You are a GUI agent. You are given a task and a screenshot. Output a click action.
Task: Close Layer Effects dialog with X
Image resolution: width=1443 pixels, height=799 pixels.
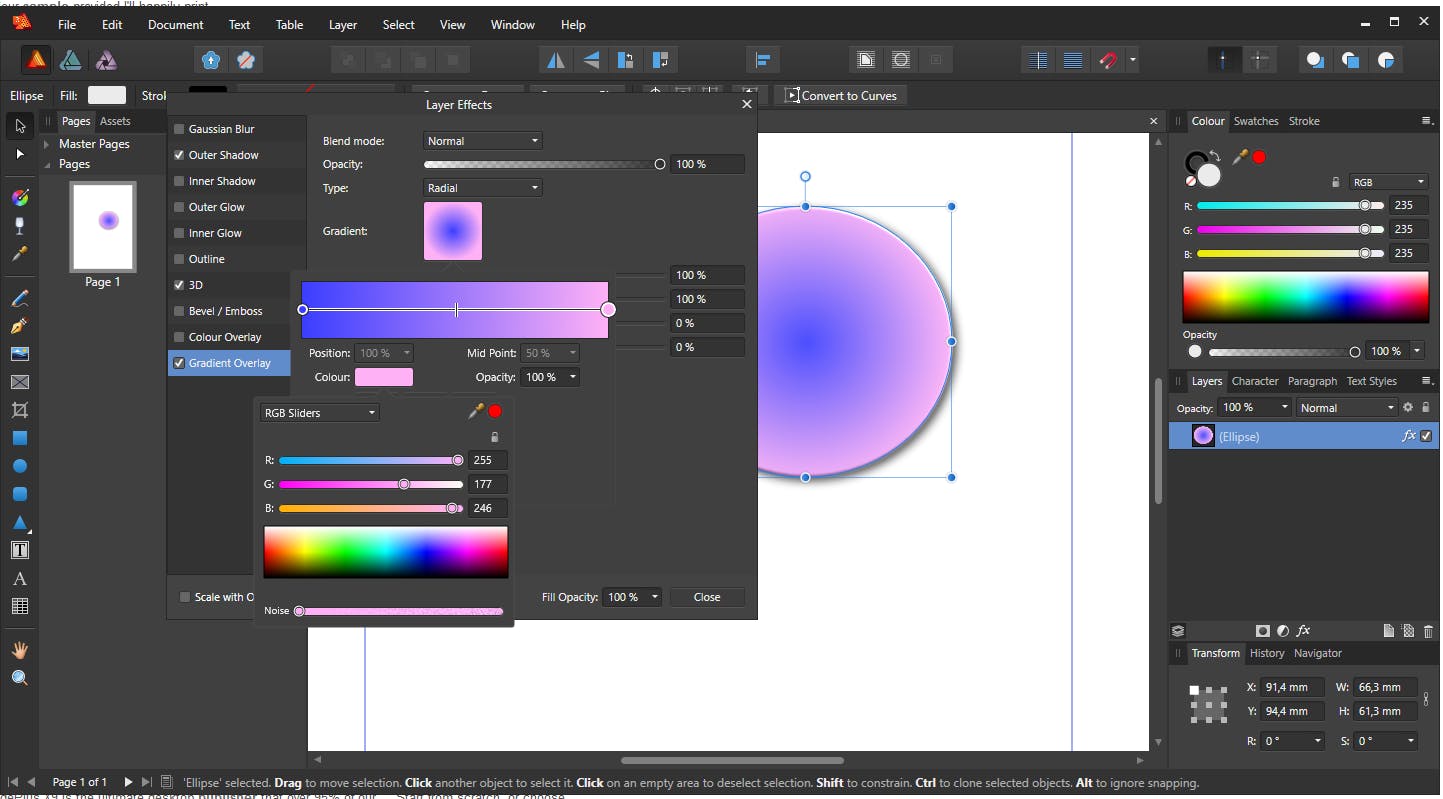[x=746, y=104]
